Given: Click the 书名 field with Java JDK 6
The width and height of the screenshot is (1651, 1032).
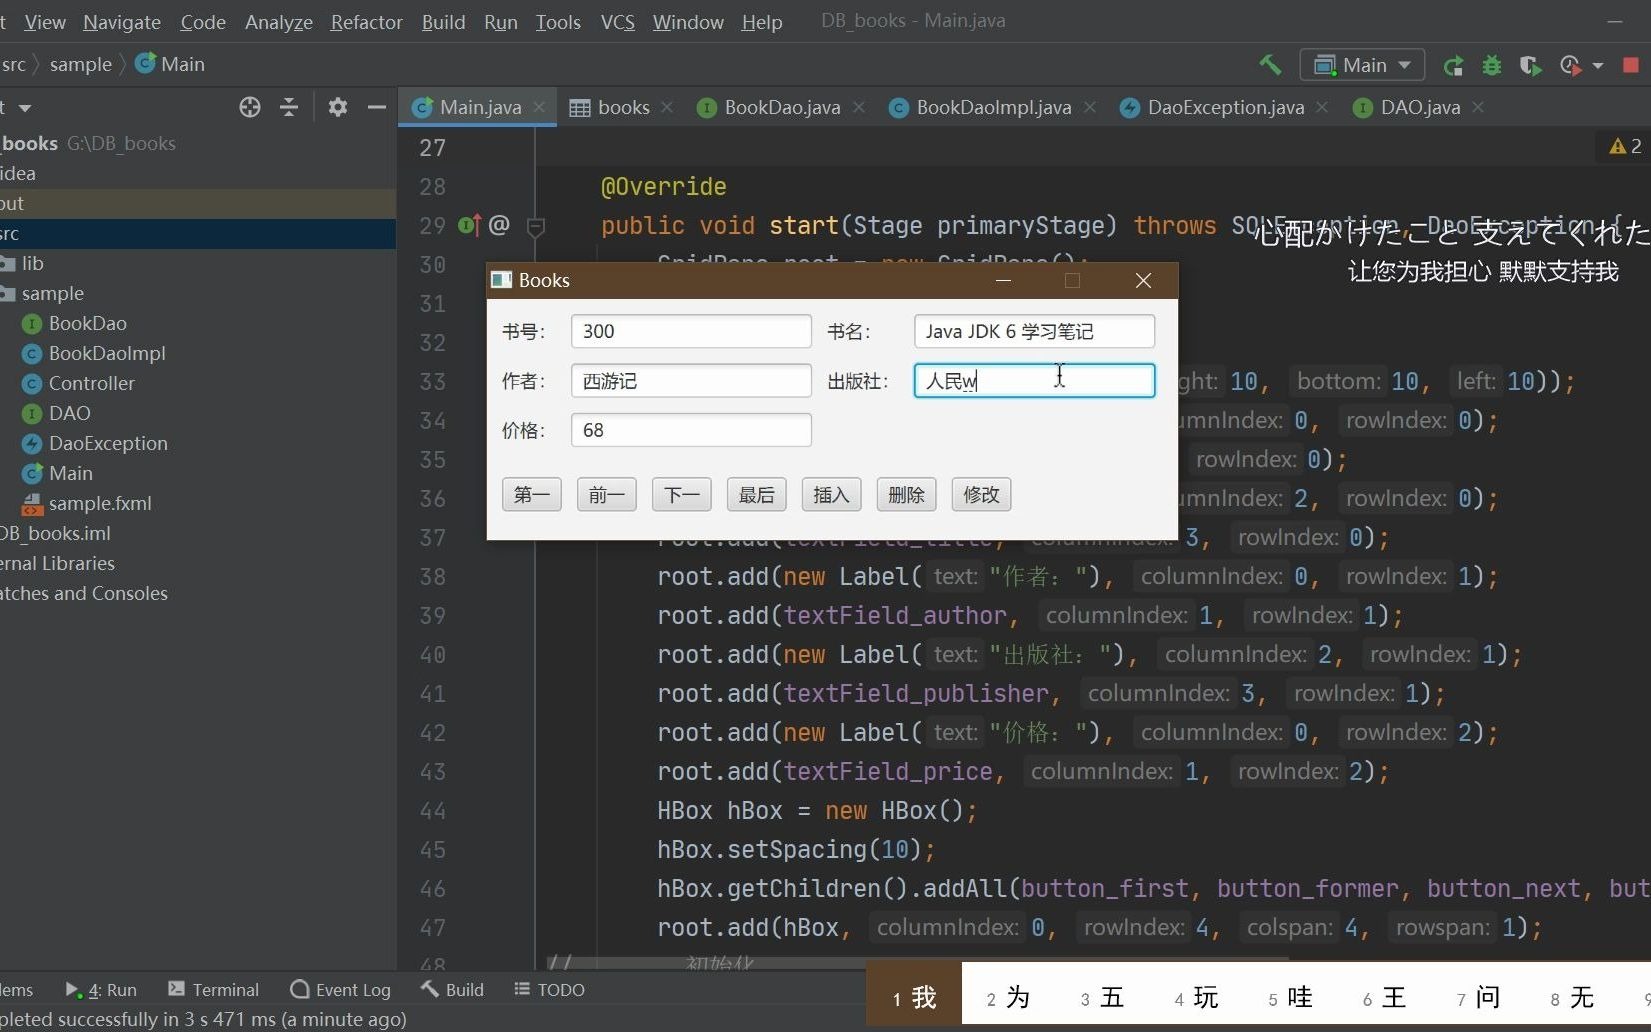Looking at the screenshot, I should coord(1034,331).
